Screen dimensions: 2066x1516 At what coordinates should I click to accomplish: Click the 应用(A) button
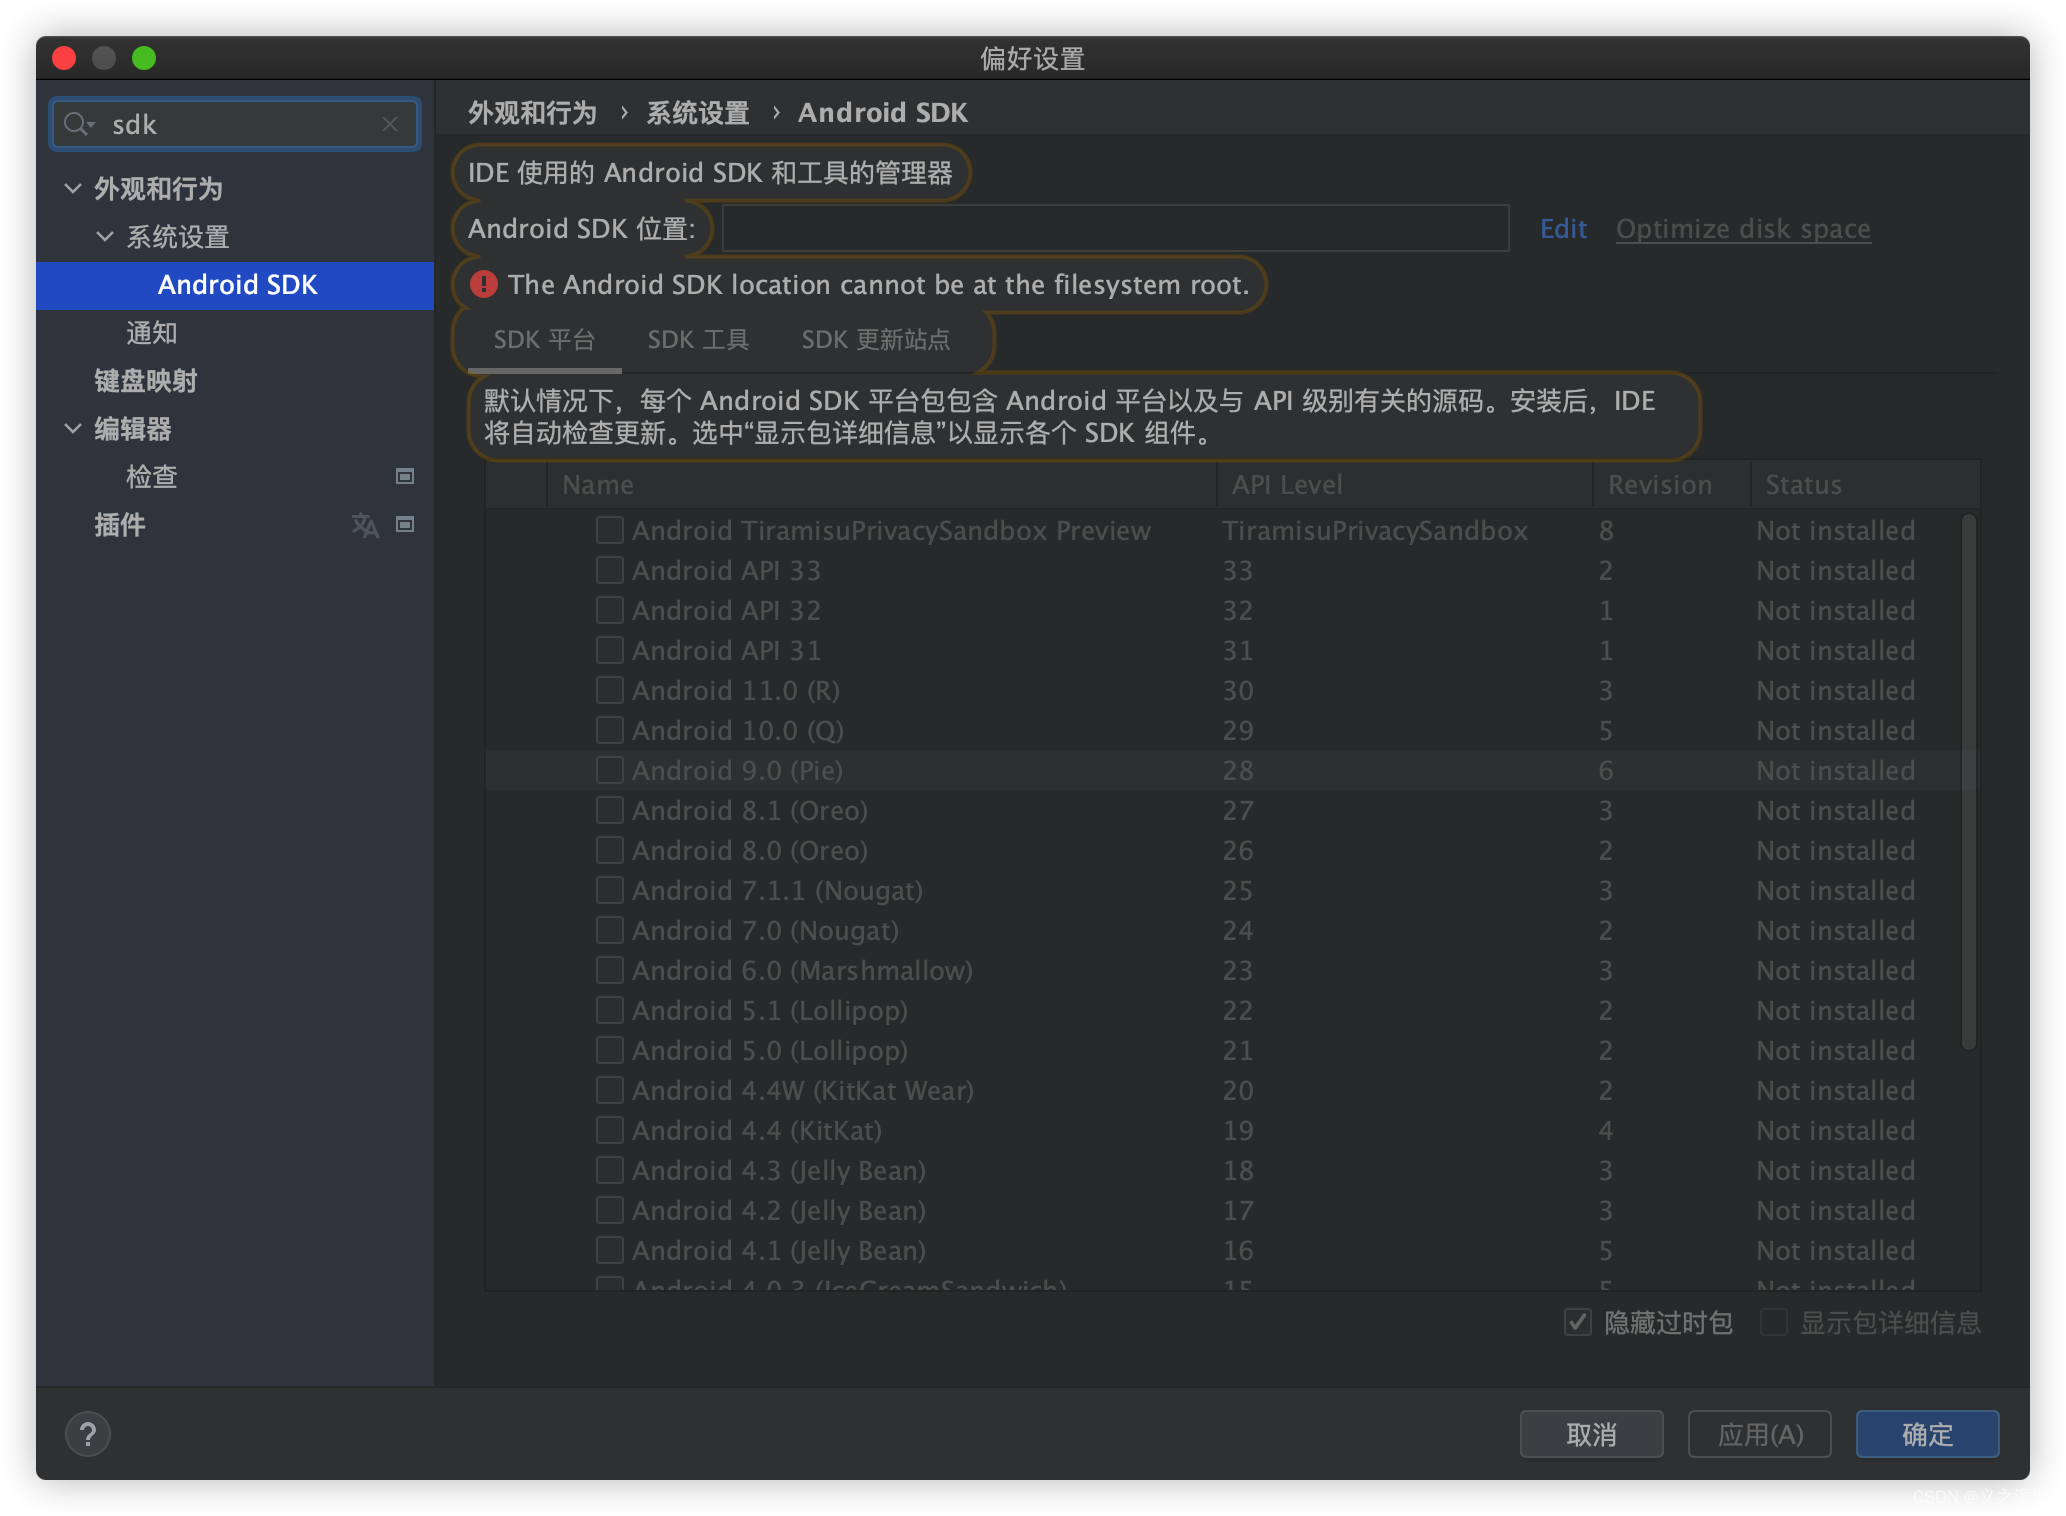point(1759,1434)
